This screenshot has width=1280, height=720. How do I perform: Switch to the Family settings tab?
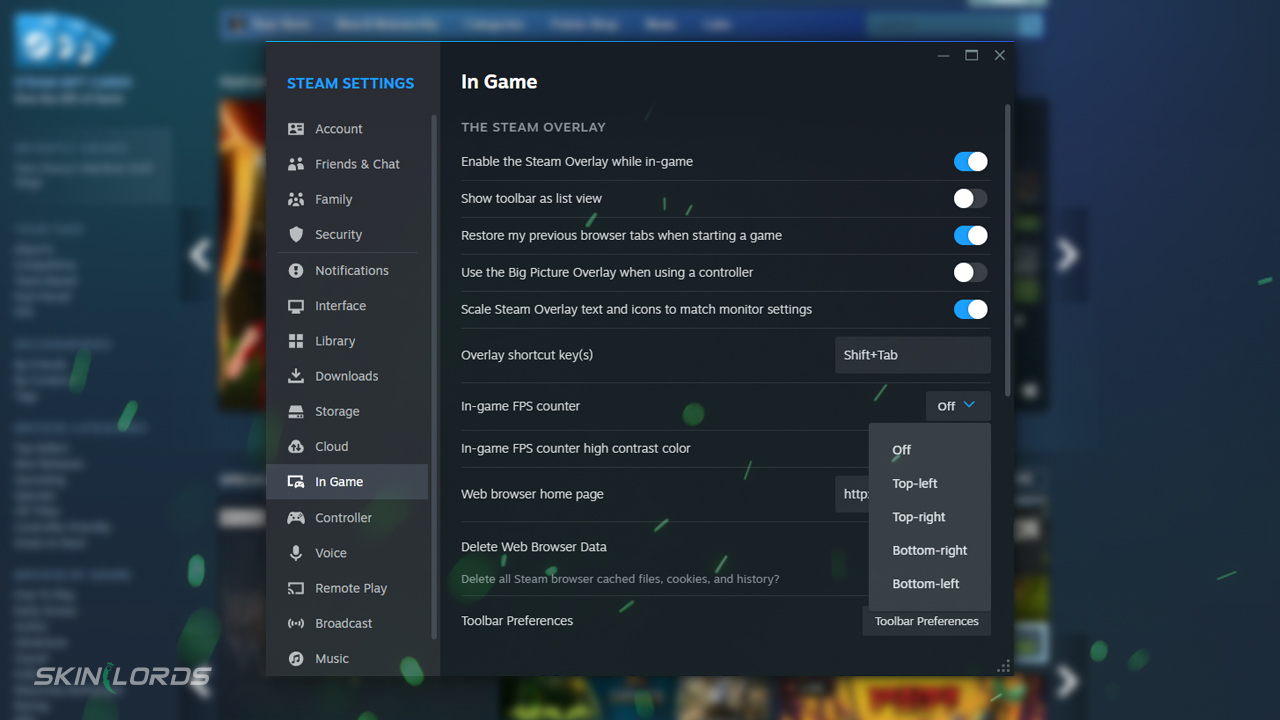pos(347,199)
